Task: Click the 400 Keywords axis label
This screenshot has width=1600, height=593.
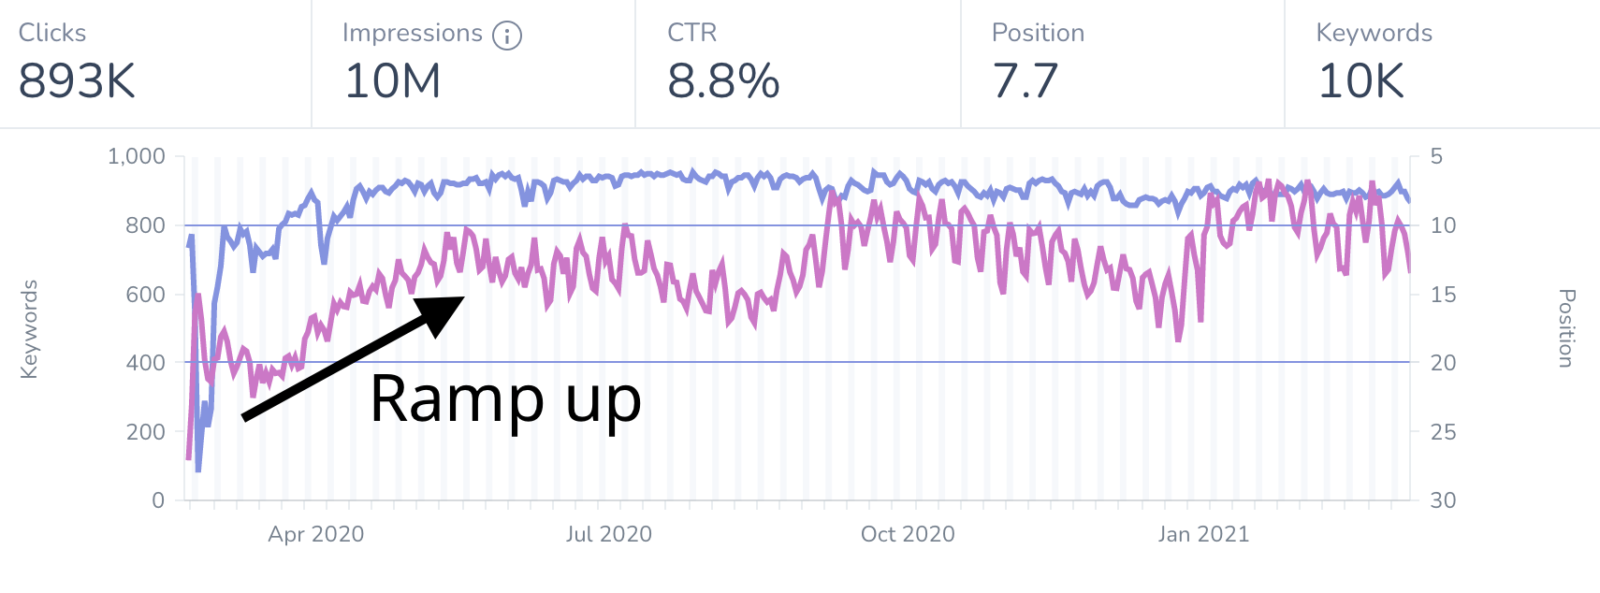Action: (145, 363)
